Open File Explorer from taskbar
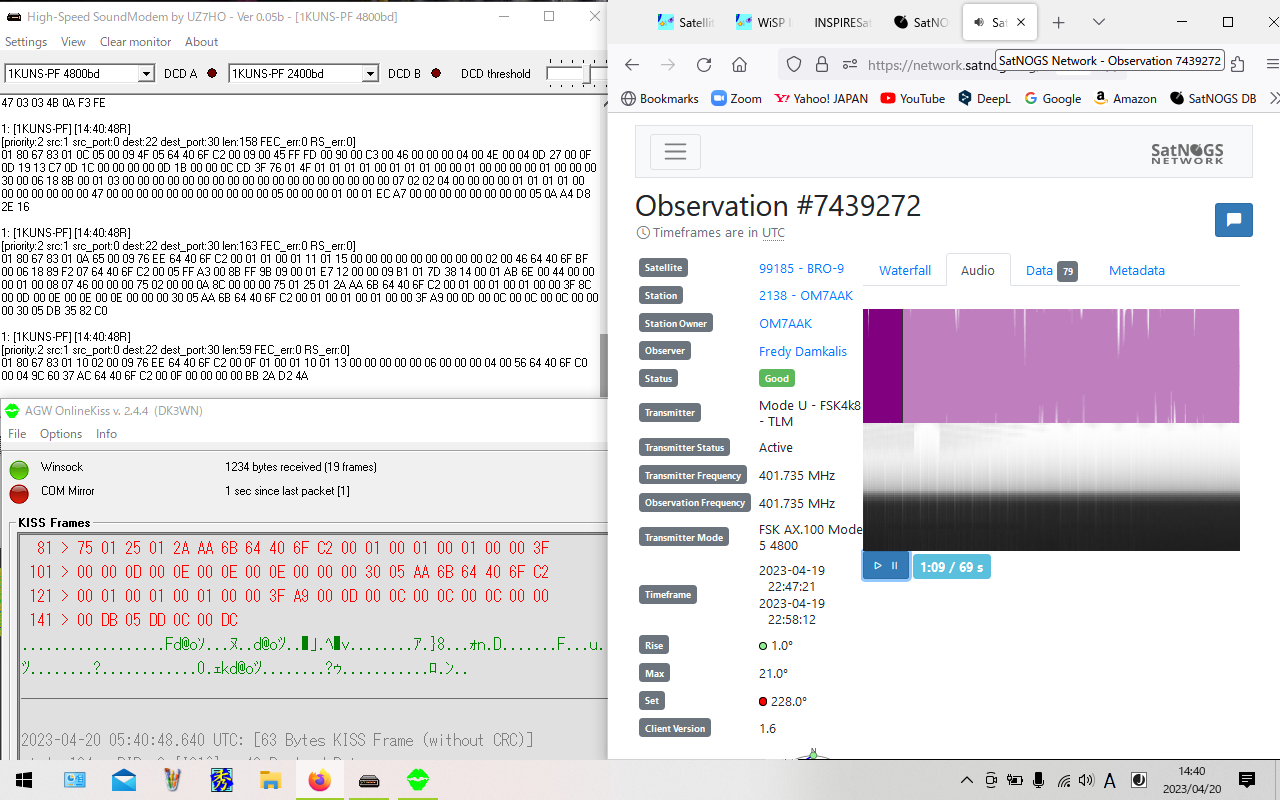 click(x=271, y=780)
